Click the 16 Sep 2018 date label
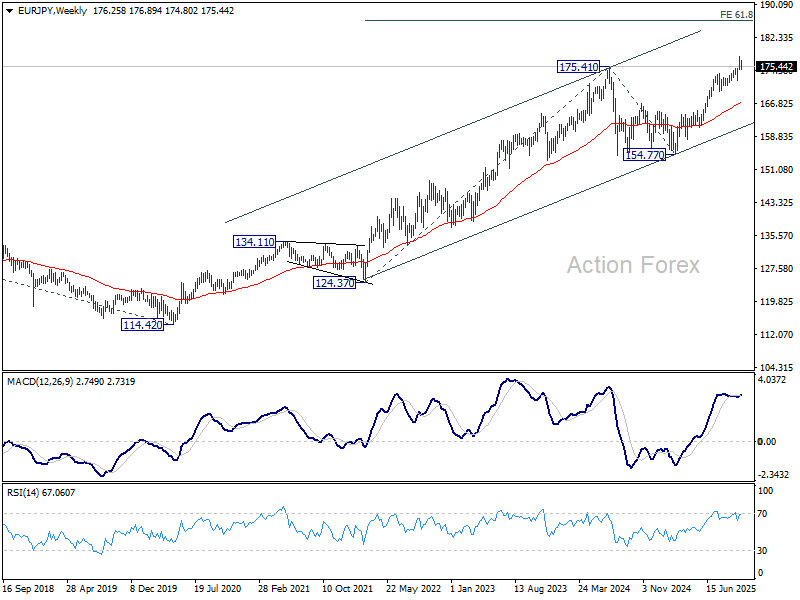The height and width of the screenshot is (600, 800). click(28, 589)
